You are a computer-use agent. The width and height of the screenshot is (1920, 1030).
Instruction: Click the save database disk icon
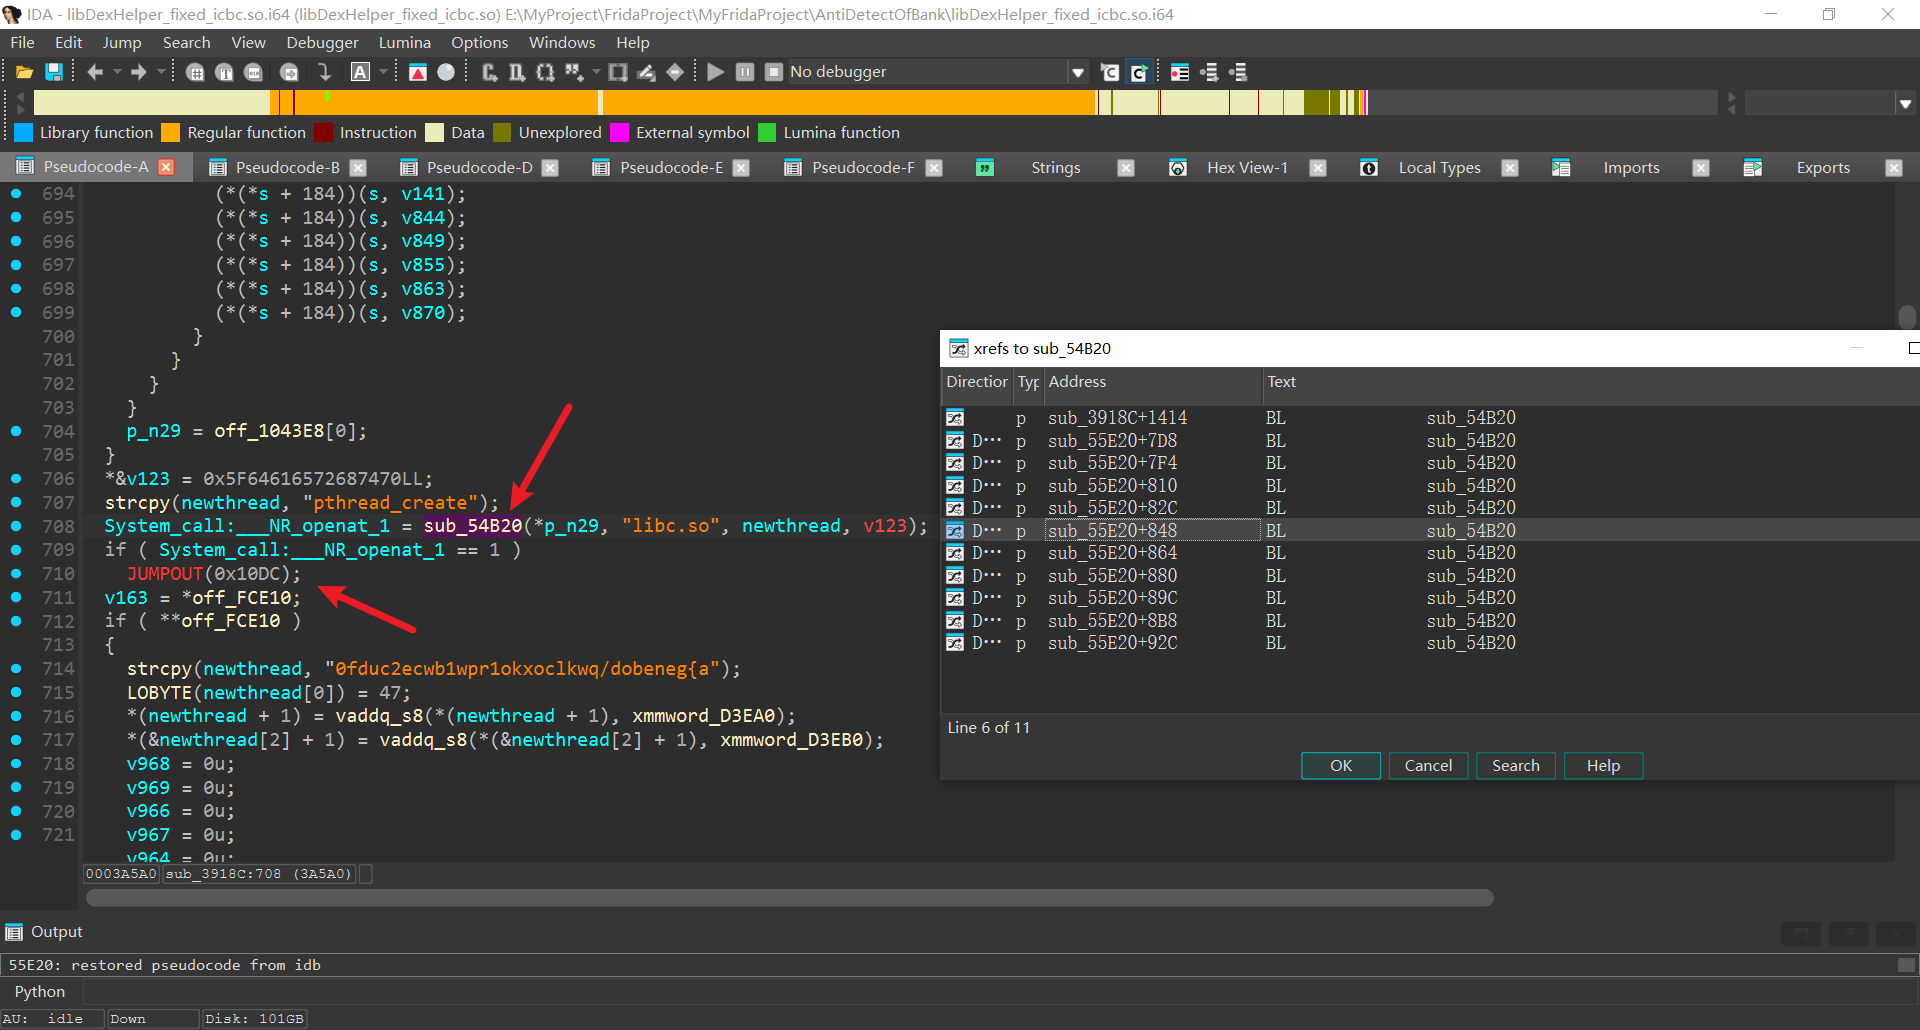(x=54, y=72)
